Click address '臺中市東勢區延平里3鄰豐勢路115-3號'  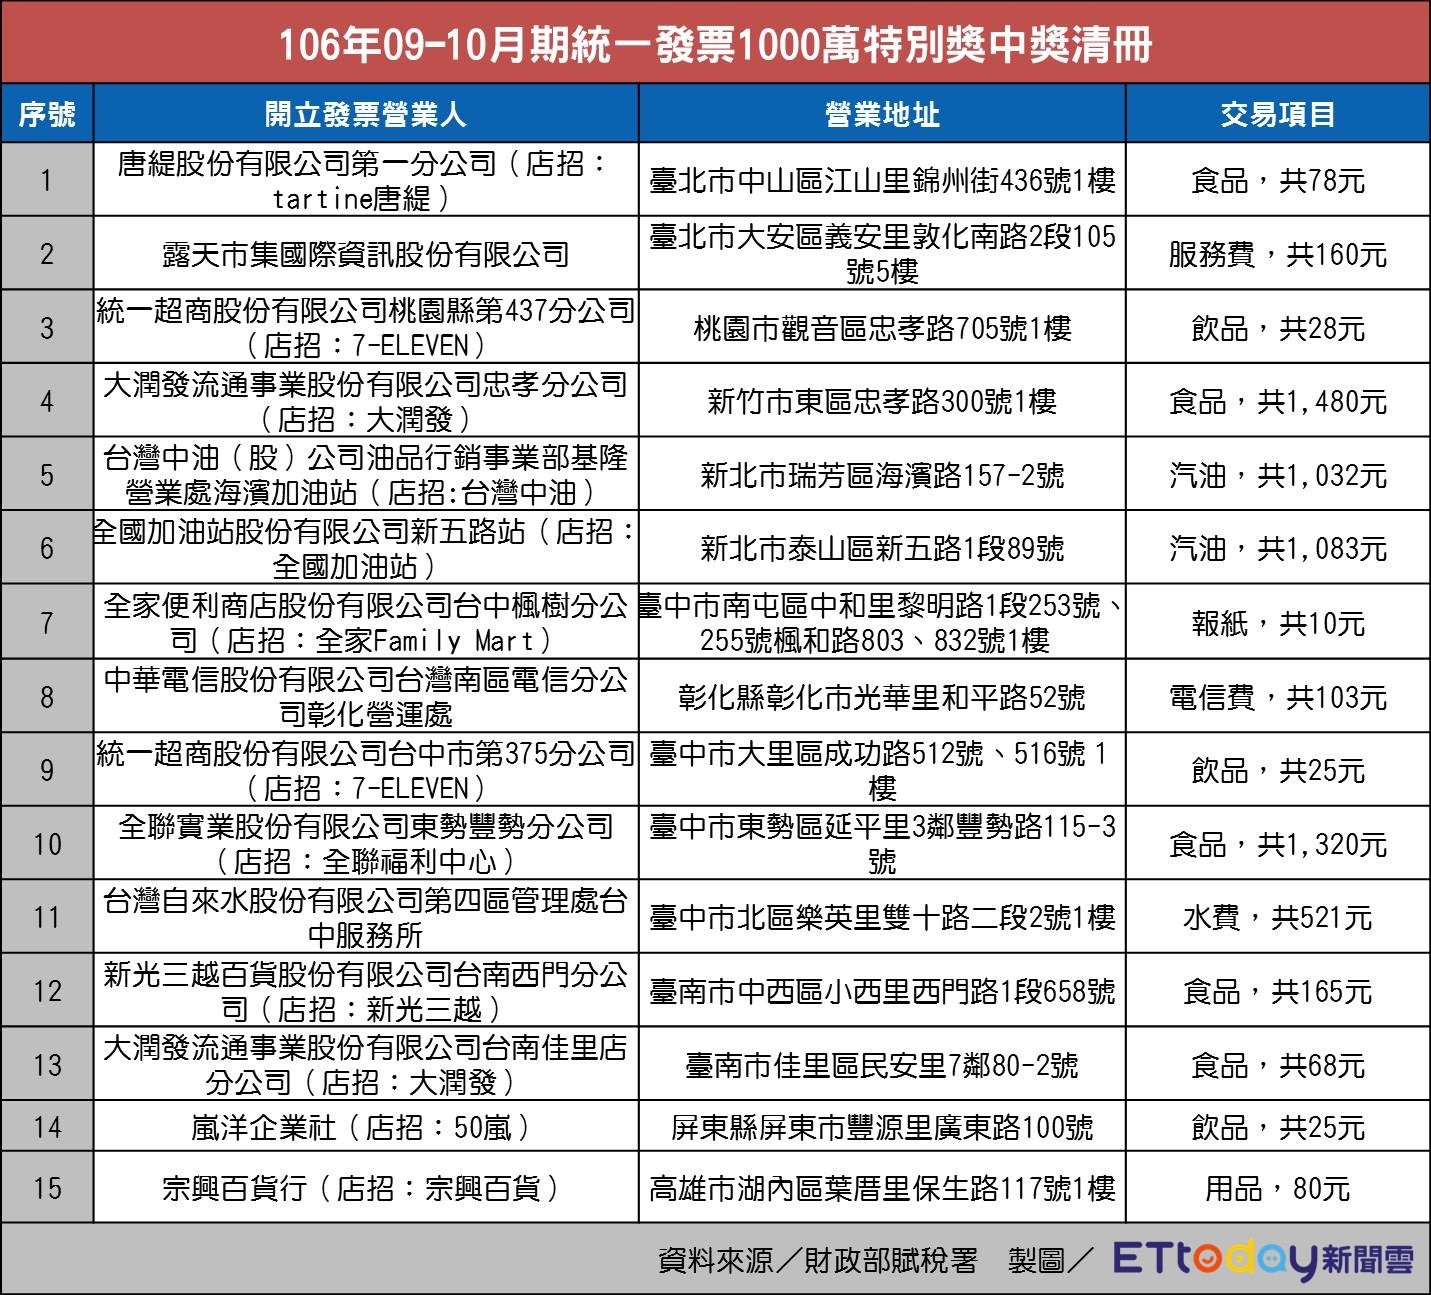(882, 844)
